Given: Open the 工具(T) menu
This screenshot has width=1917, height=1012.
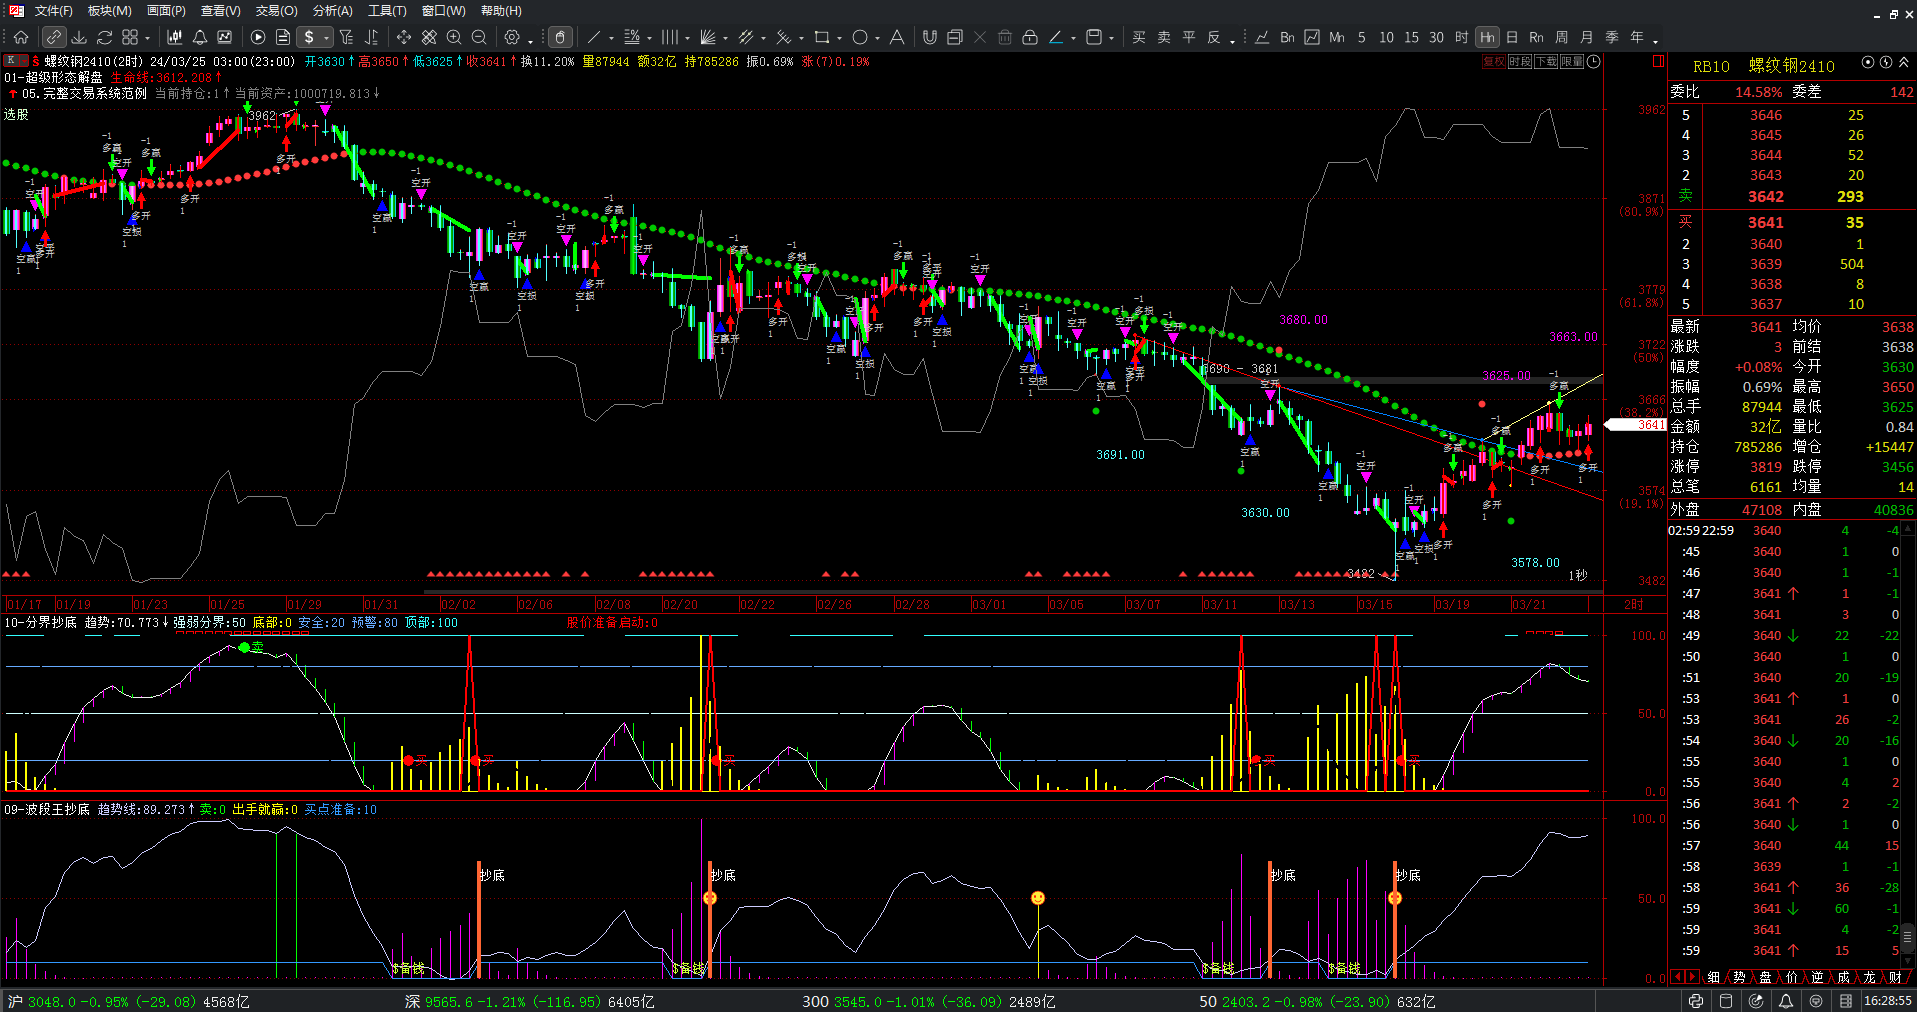Looking at the screenshot, I should (387, 11).
